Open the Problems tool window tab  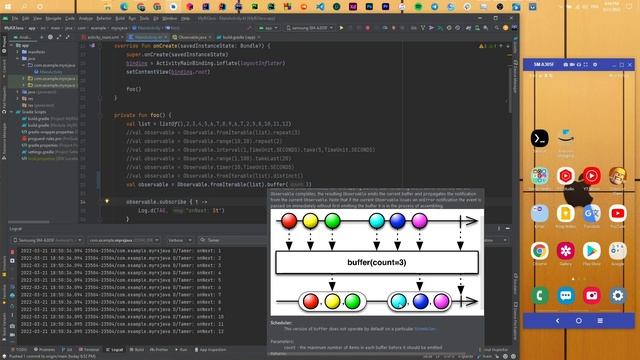[x=44, y=350]
